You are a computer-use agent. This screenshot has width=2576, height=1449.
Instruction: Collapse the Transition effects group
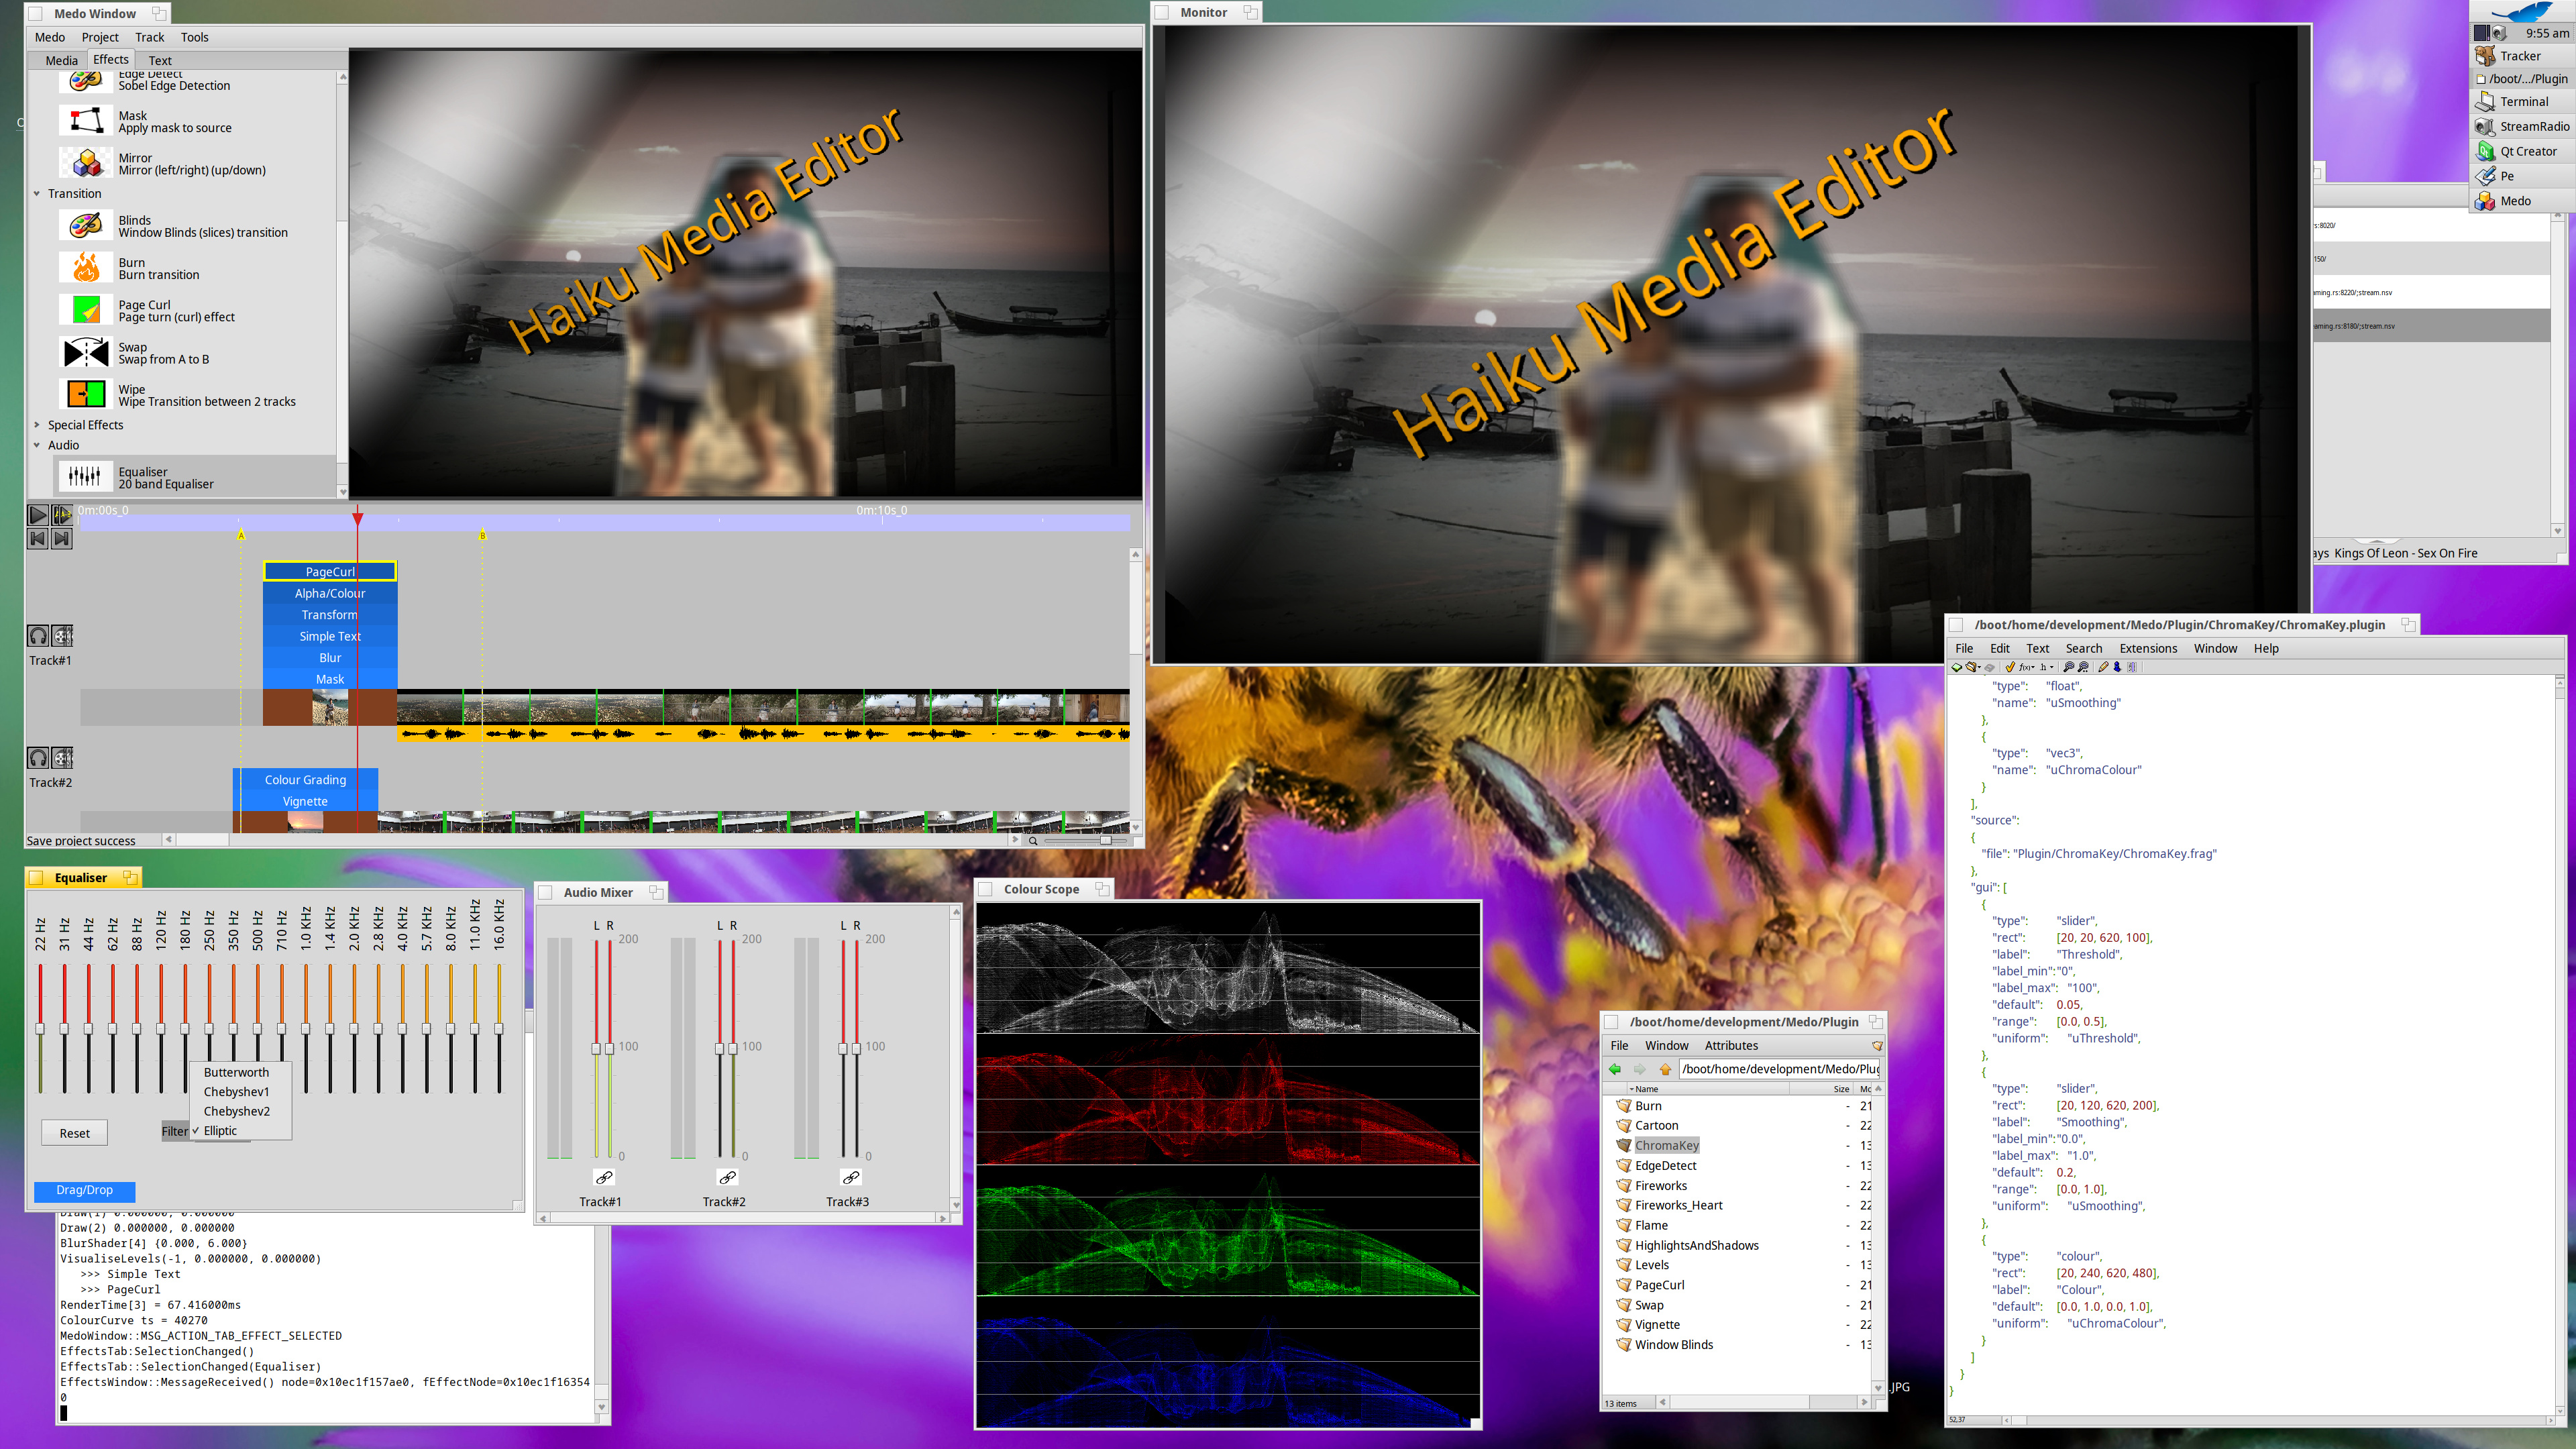pyautogui.click(x=37, y=194)
